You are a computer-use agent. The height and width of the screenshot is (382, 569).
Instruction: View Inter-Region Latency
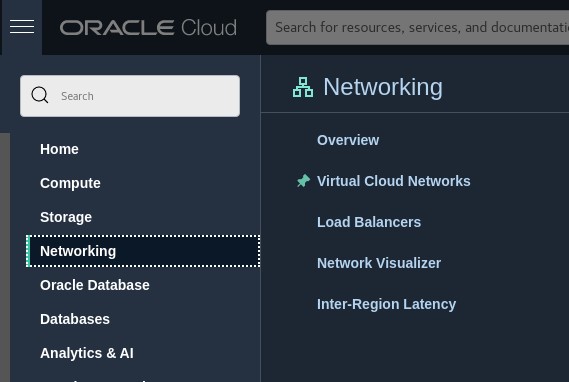click(x=386, y=304)
